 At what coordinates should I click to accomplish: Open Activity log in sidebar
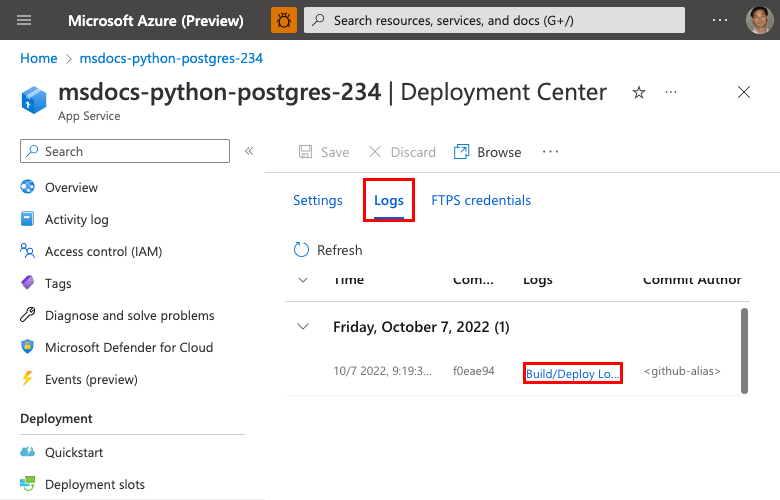(76, 219)
